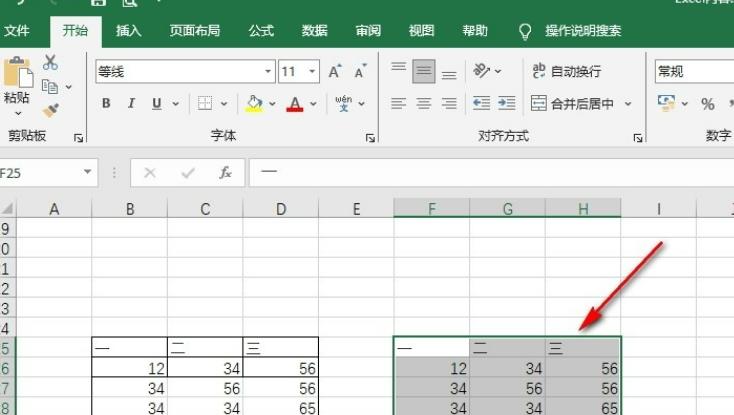Apply percent style
734x415 pixels.
click(708, 104)
